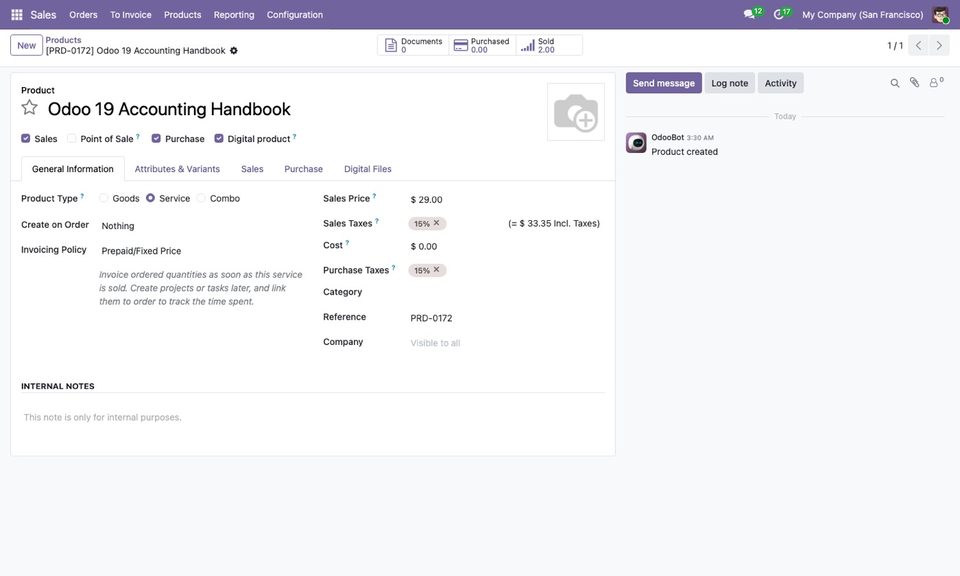Upload a product image via the camera placeholder
This screenshot has width=960, height=576.
(576, 112)
